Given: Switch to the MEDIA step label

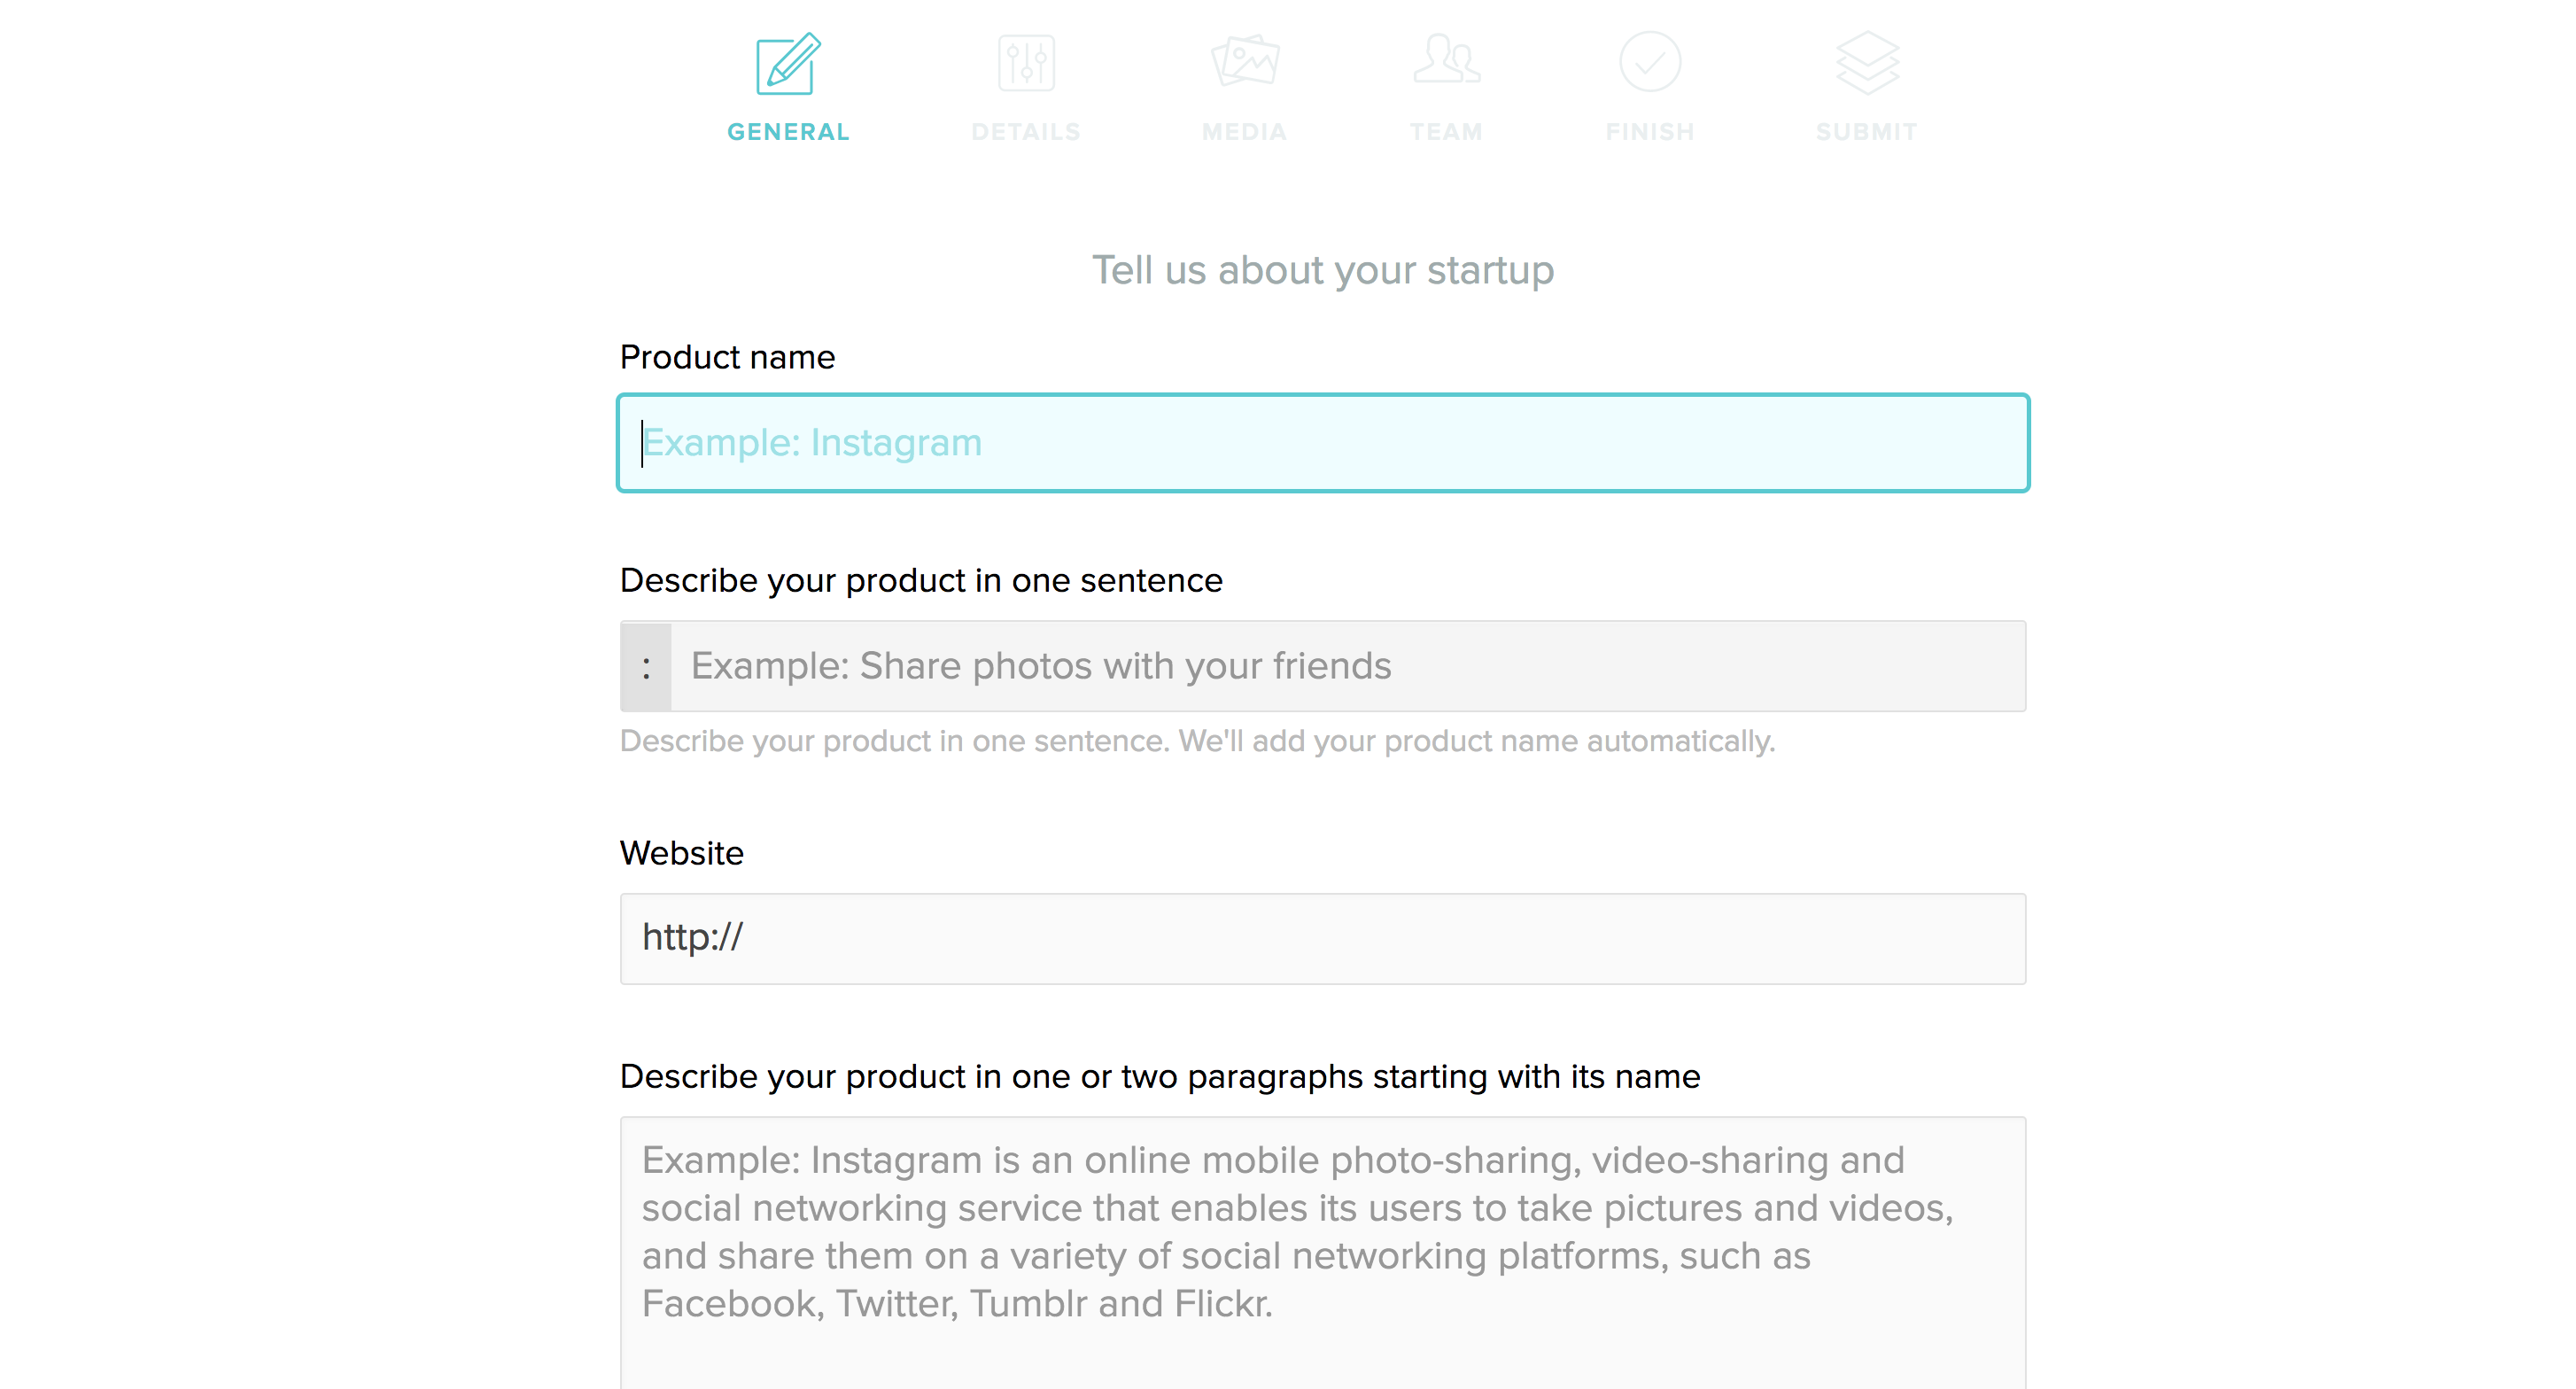Looking at the screenshot, I should click(x=1244, y=132).
